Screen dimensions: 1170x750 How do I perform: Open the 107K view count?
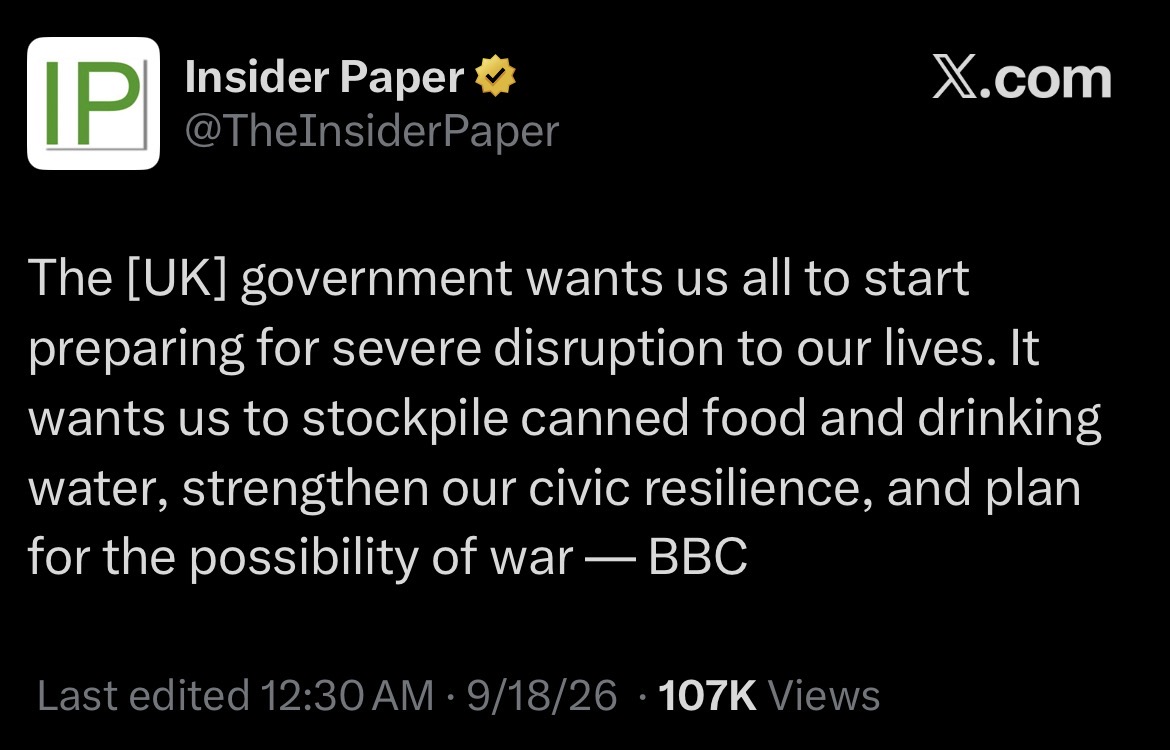(x=707, y=696)
